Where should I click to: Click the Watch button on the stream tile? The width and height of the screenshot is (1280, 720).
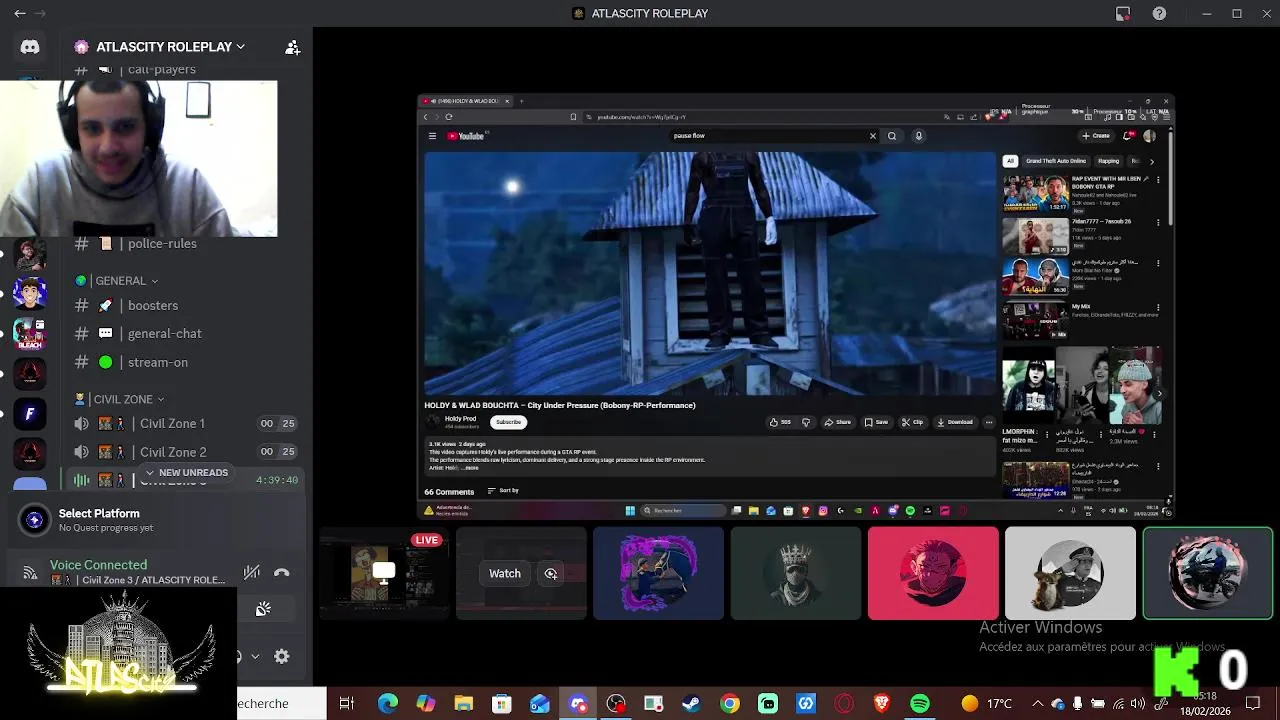[504, 573]
